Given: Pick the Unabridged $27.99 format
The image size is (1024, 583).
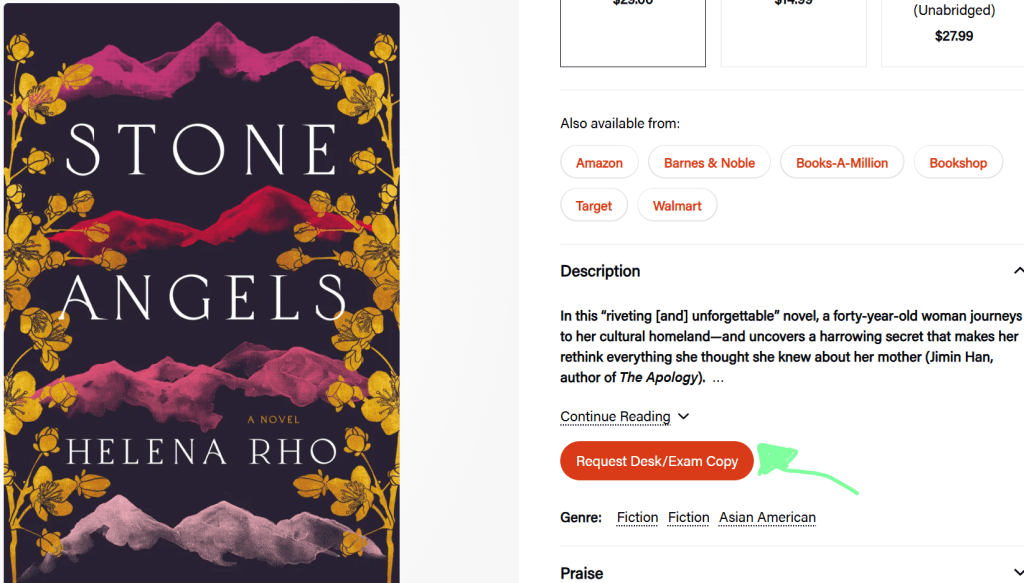Looking at the screenshot, I should click(x=953, y=32).
